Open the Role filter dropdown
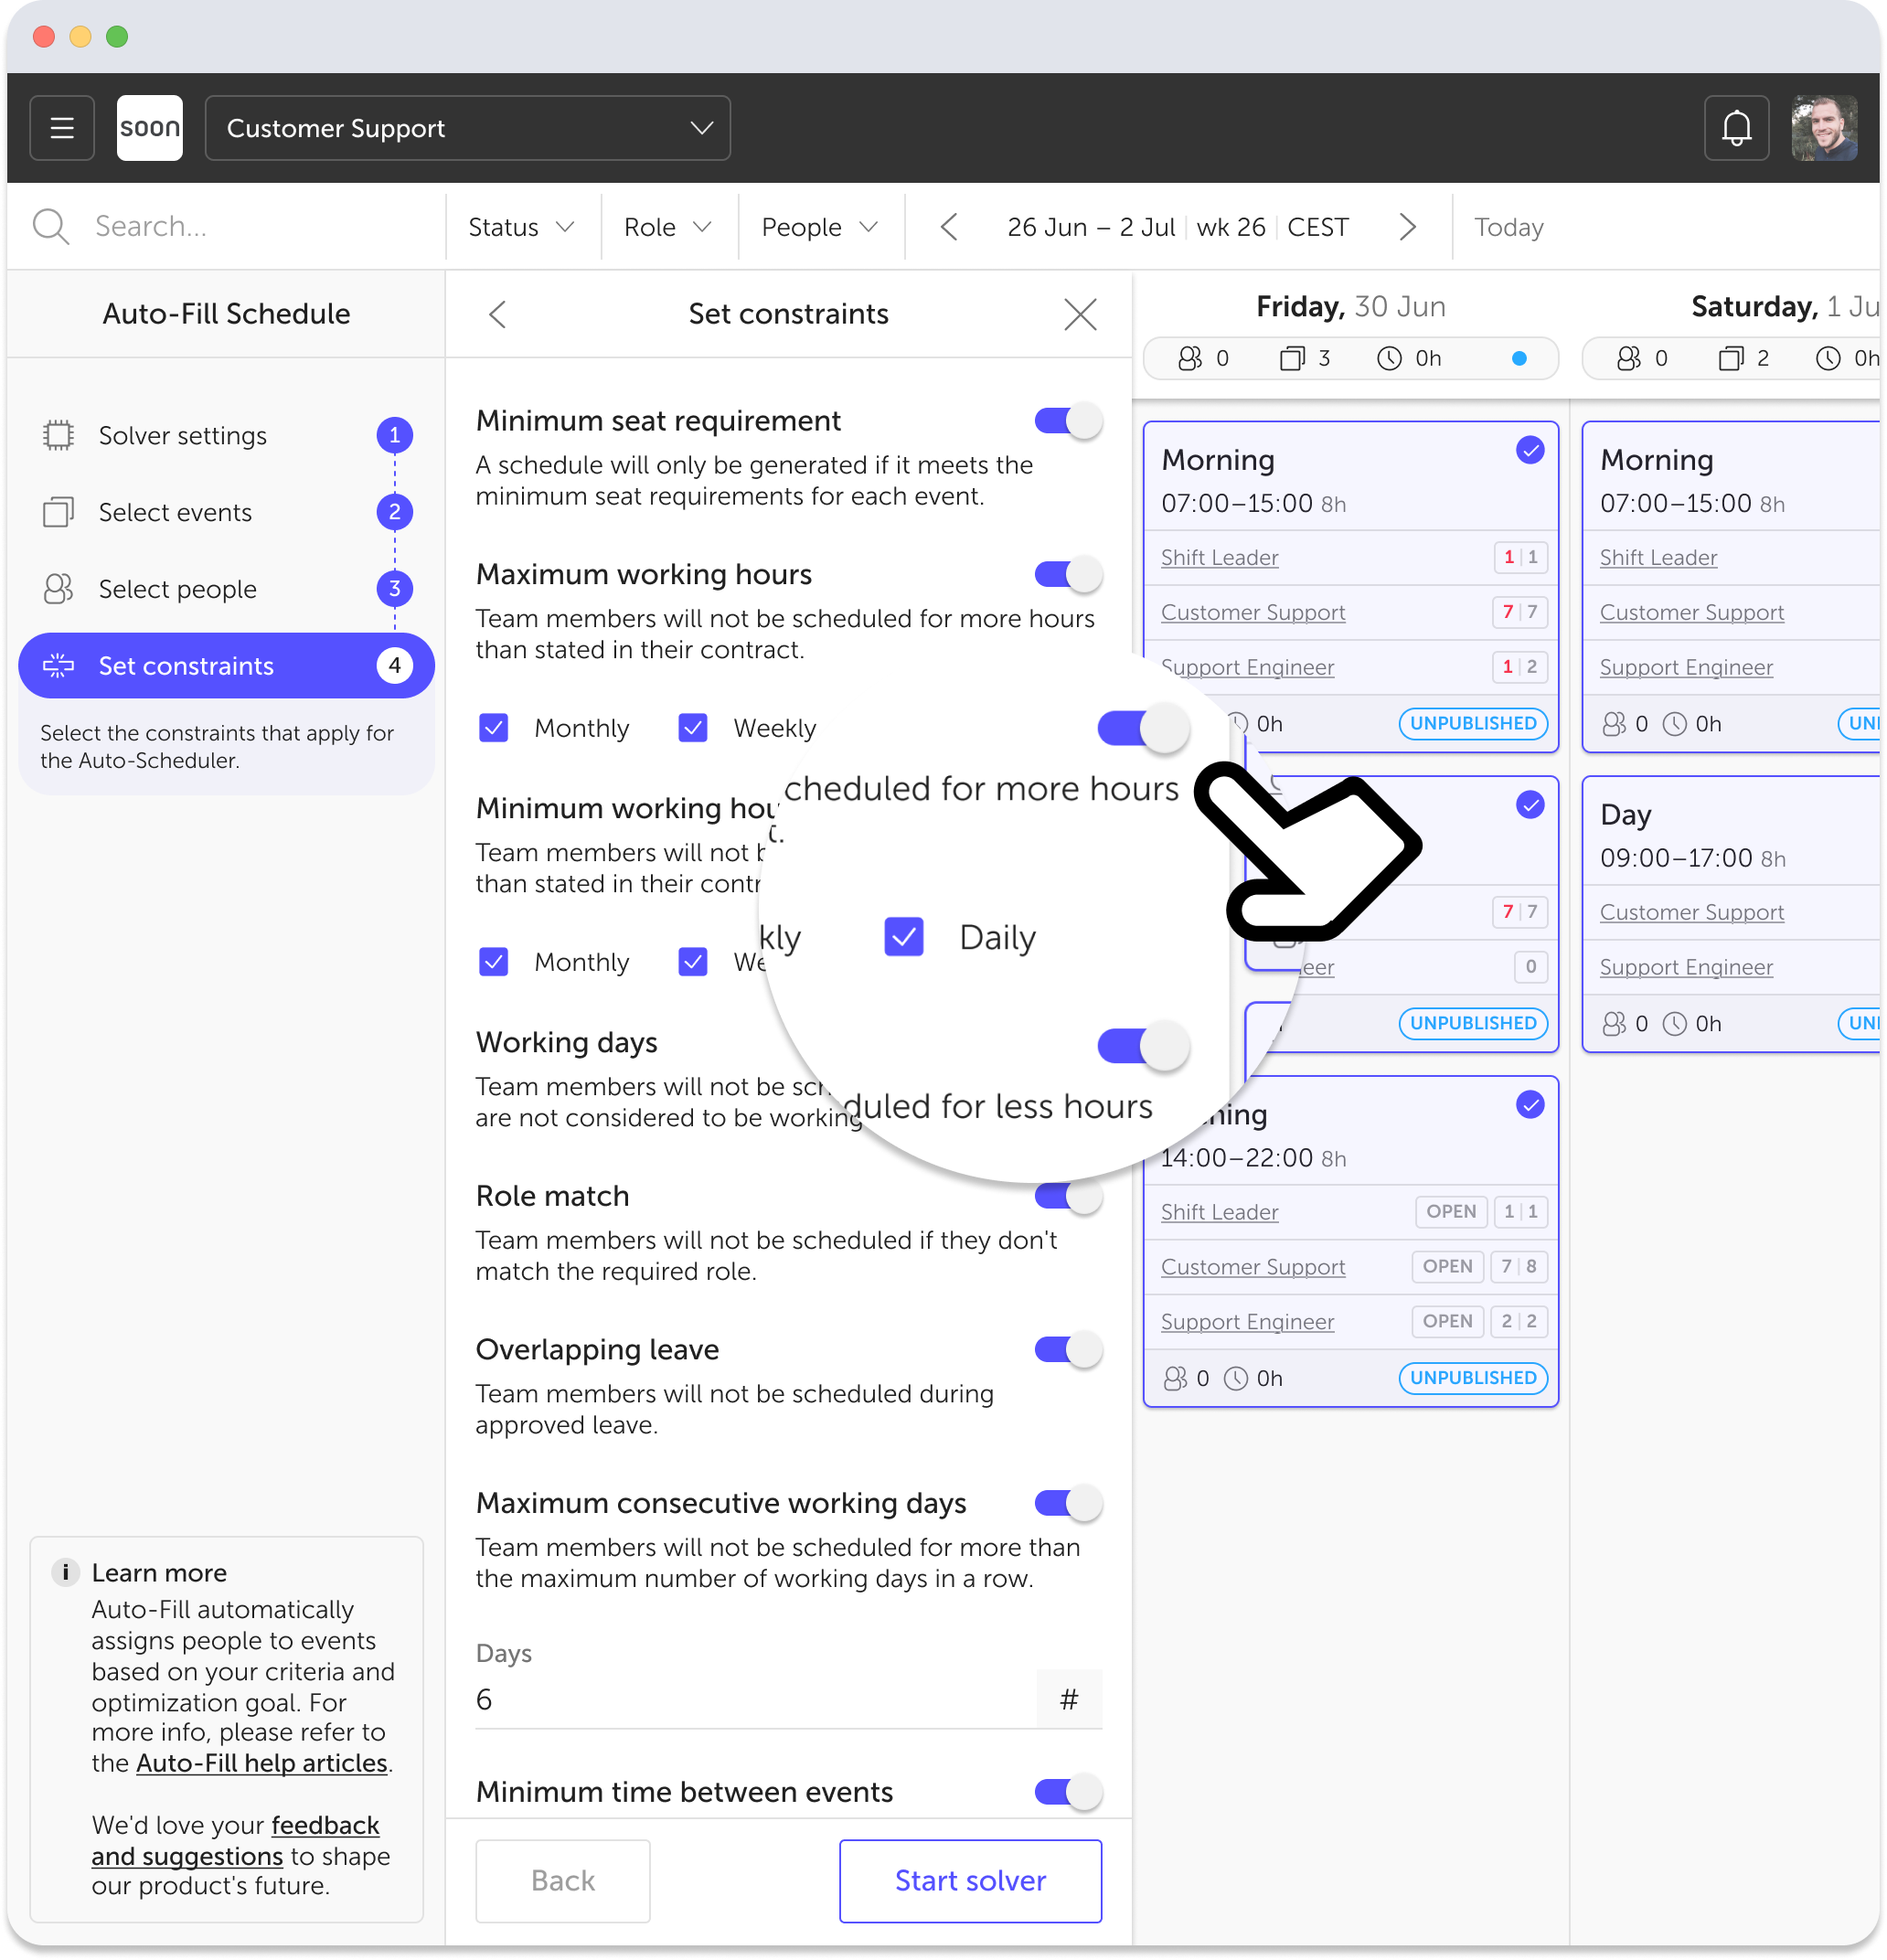 [x=667, y=226]
